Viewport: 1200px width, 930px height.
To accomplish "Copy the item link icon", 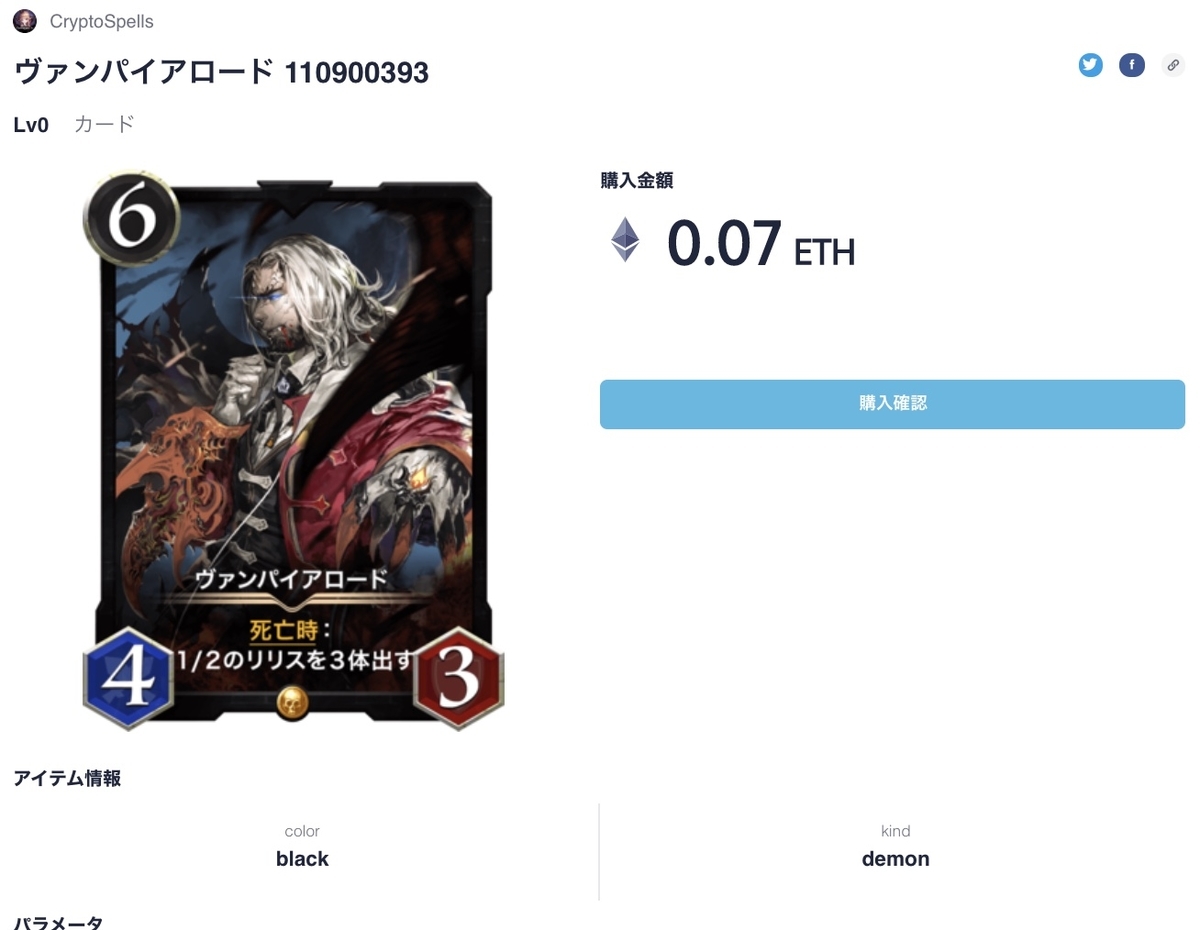I will (1173, 66).
